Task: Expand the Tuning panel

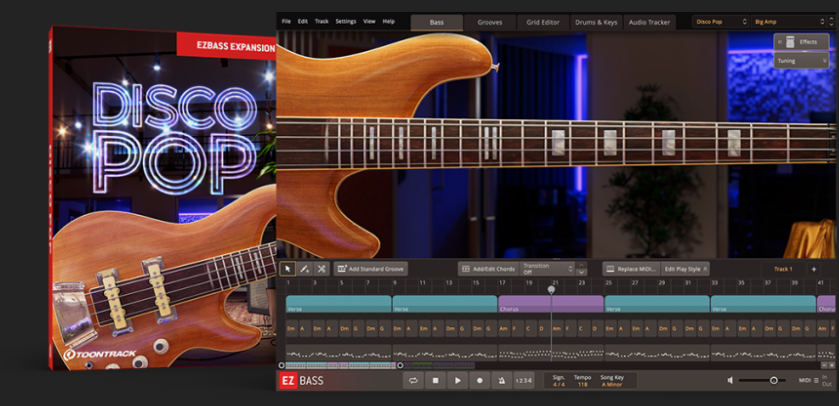Action: pyautogui.click(x=801, y=61)
